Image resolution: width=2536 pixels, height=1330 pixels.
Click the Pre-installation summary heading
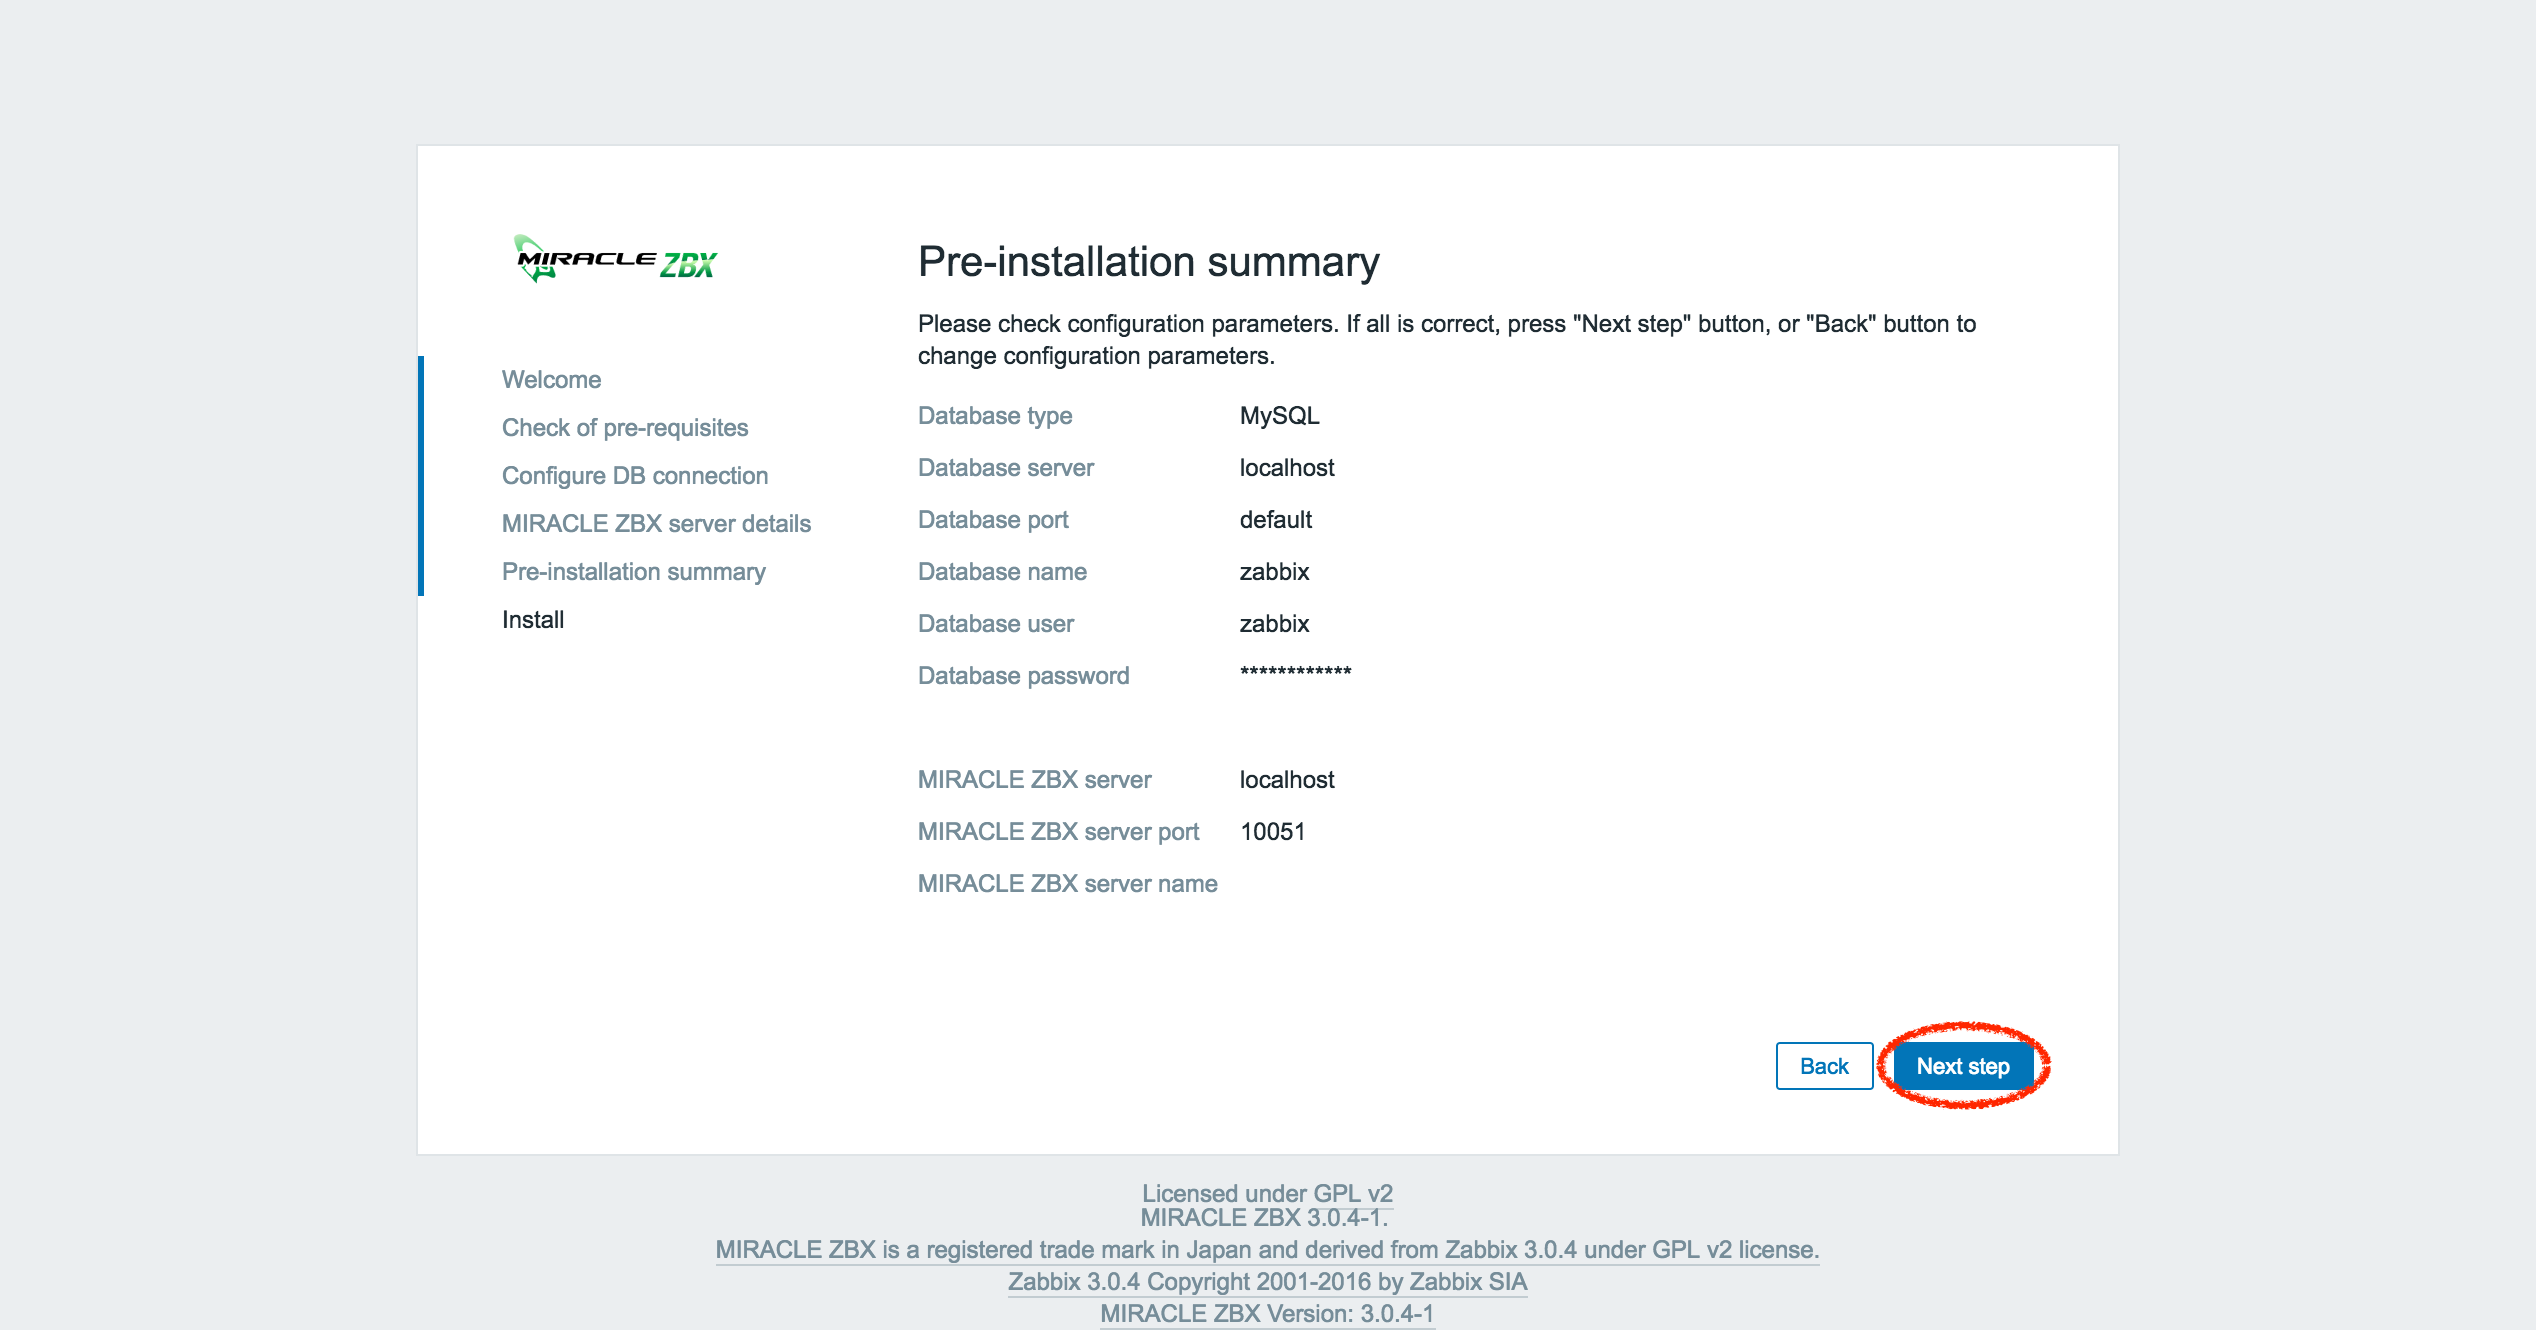pos(1148,261)
